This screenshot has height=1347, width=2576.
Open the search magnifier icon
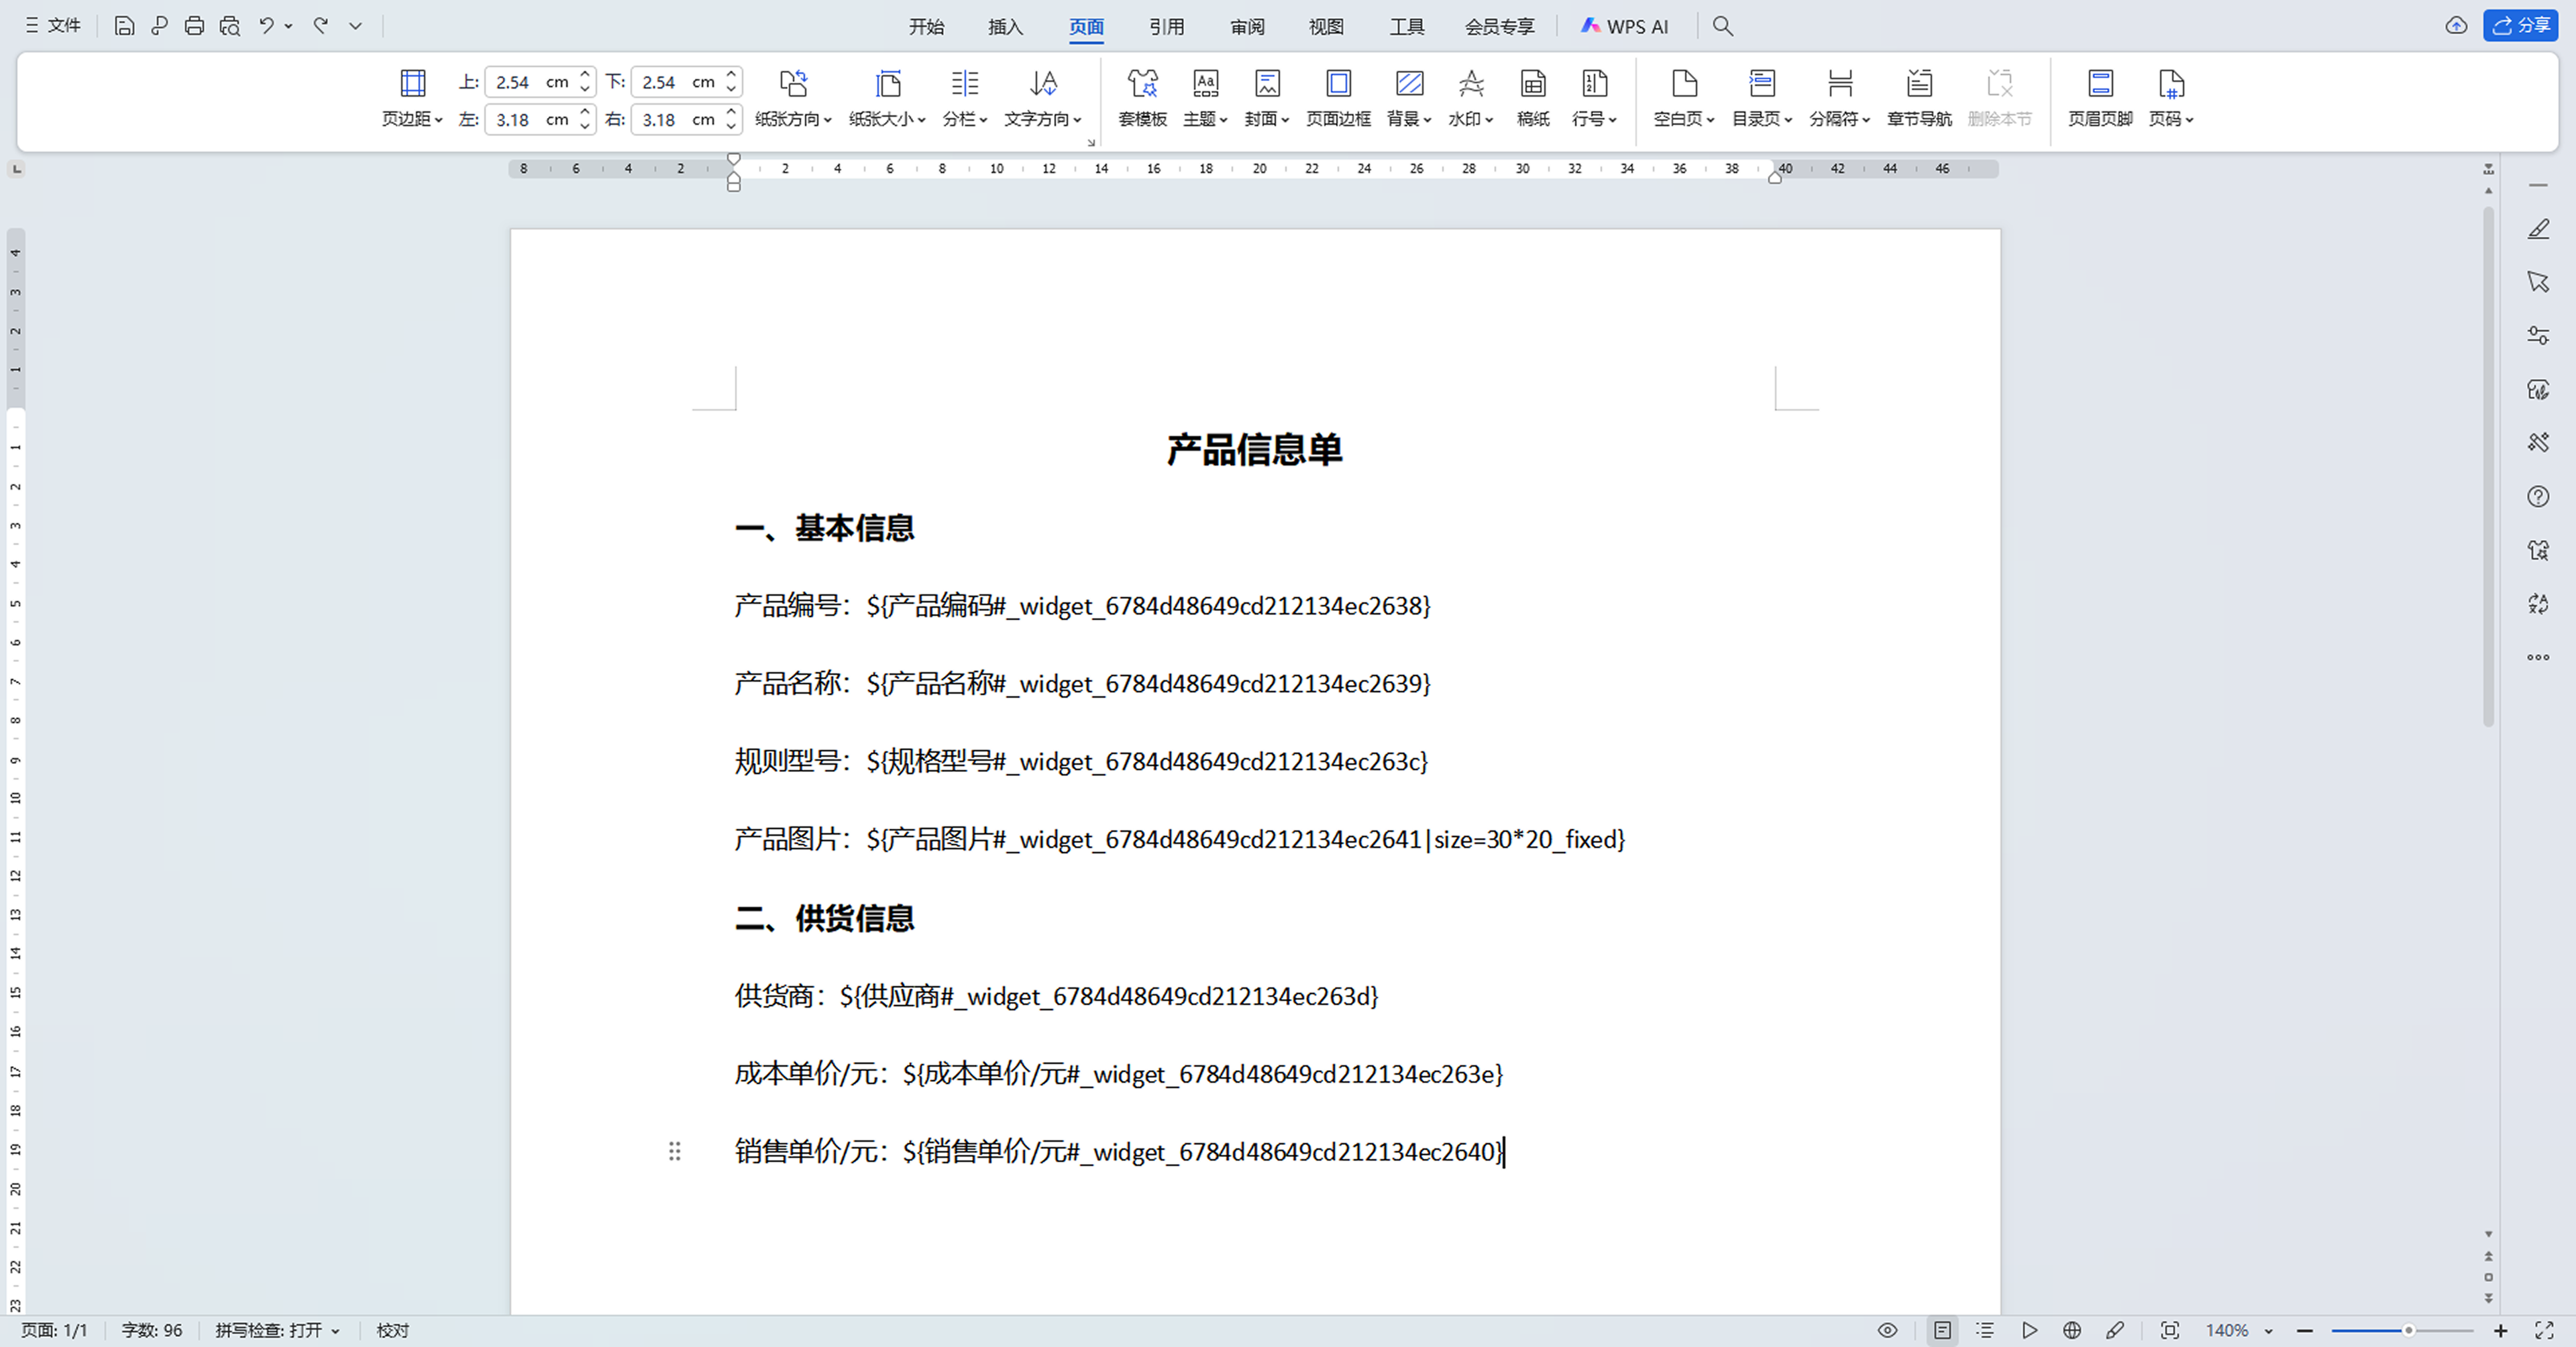pos(1722,26)
